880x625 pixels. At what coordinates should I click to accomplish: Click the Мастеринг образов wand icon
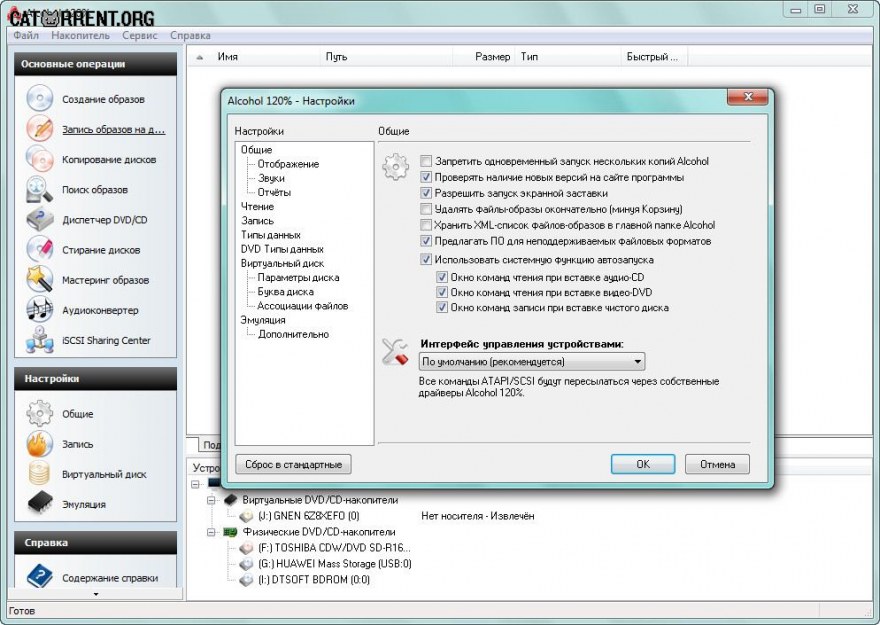[39, 279]
